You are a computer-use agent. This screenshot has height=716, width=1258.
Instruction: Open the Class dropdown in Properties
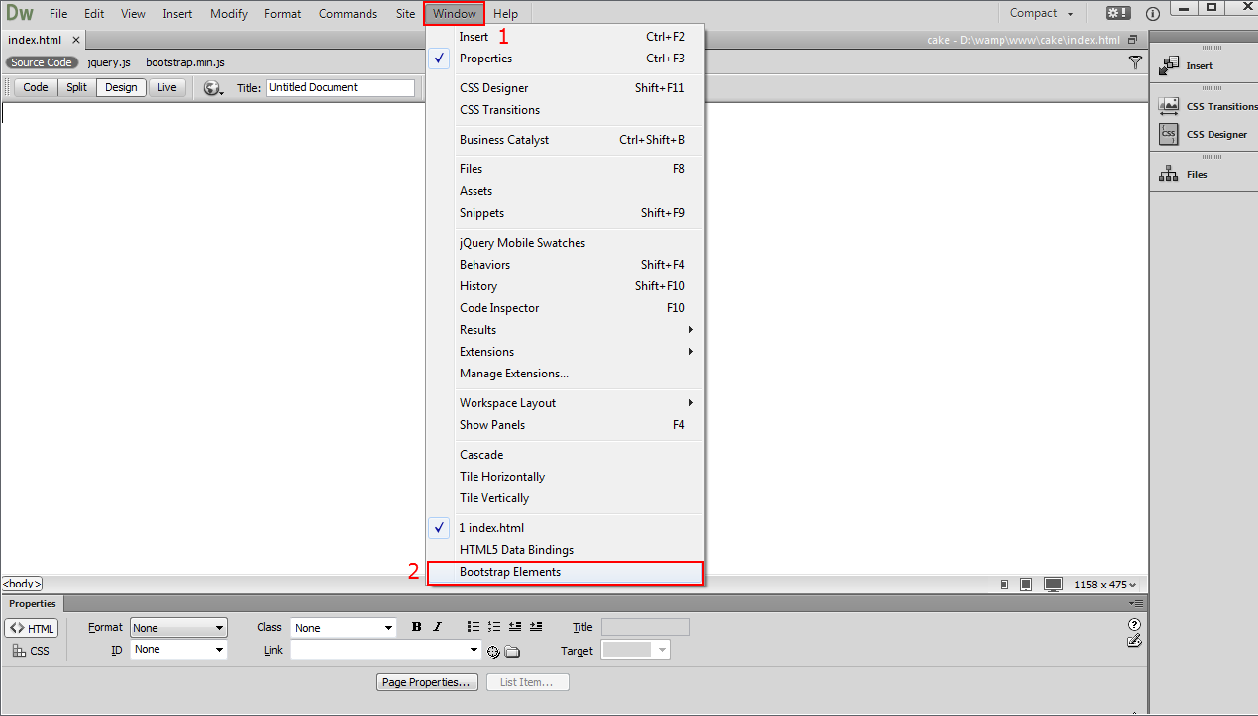point(343,628)
